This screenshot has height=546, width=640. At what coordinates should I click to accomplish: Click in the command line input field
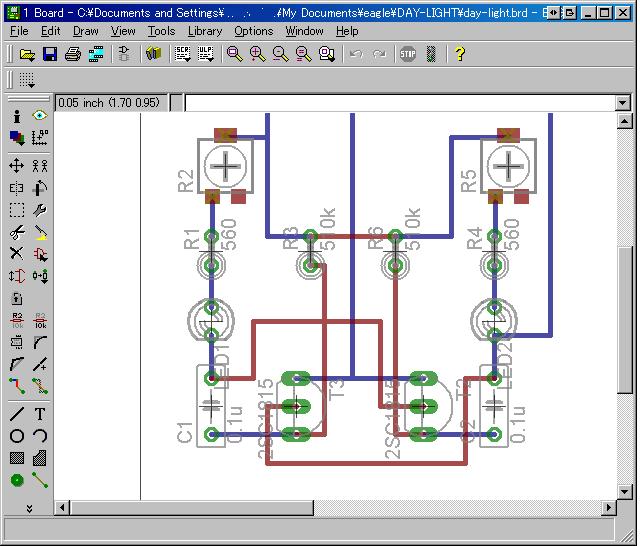point(400,103)
